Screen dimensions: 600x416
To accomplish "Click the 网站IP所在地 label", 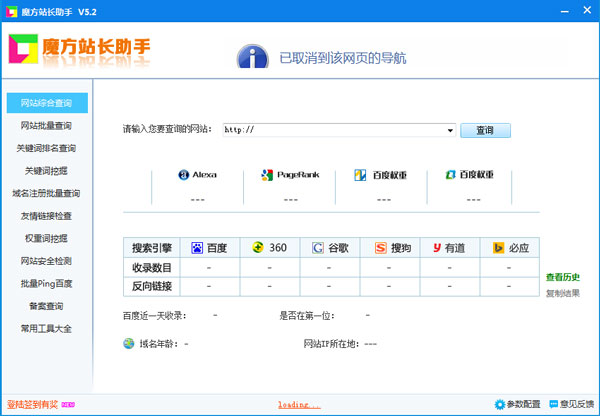I will tap(332, 344).
